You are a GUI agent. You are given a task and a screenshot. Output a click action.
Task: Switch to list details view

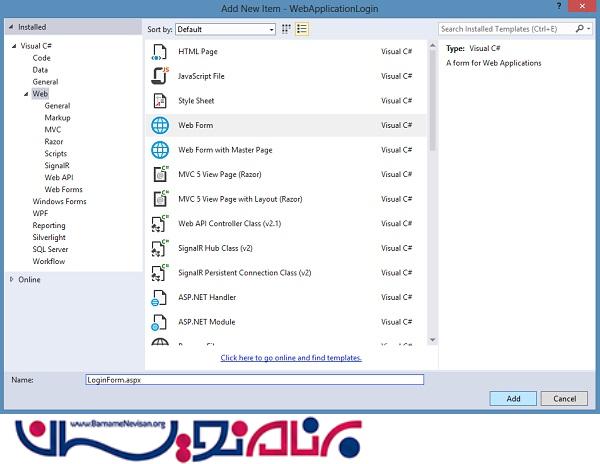[x=302, y=29]
